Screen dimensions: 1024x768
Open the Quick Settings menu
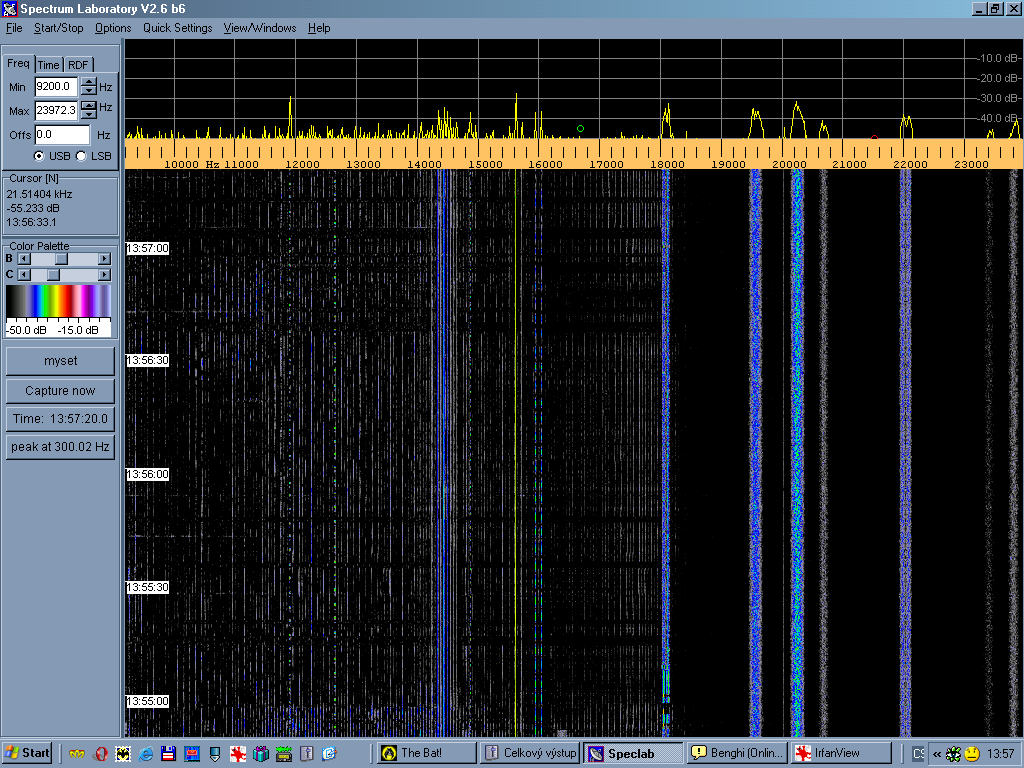pyautogui.click(x=178, y=28)
